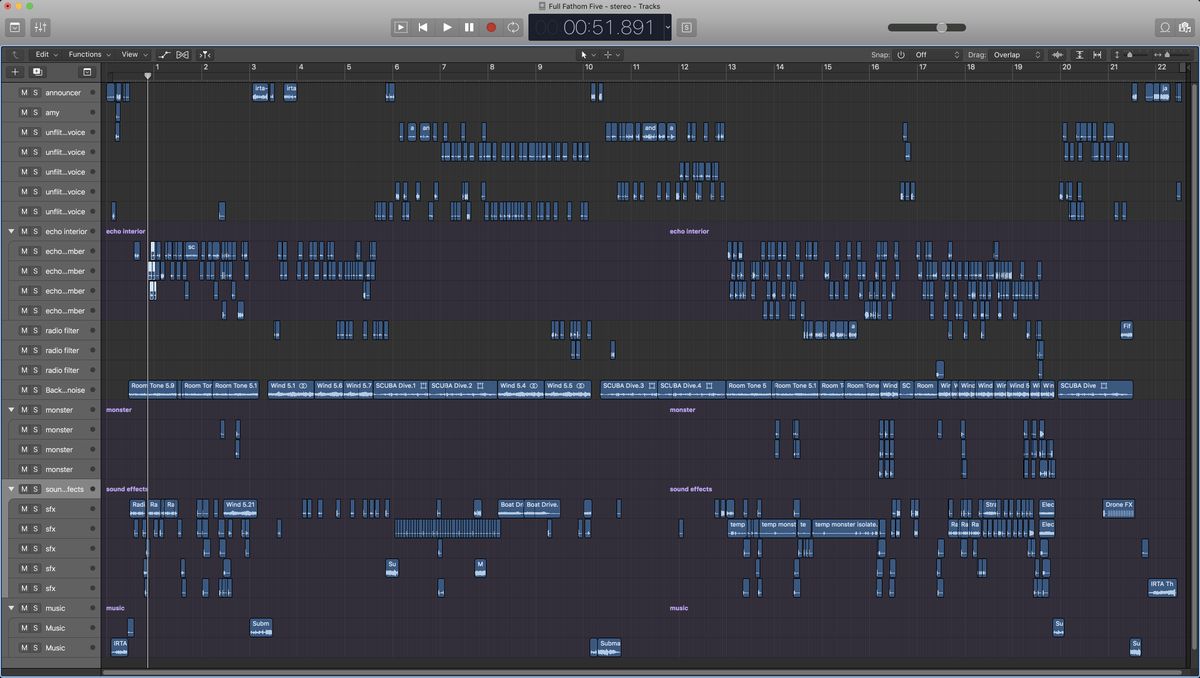Show automation with the curve icon
1200x678 pixels.
(165, 55)
